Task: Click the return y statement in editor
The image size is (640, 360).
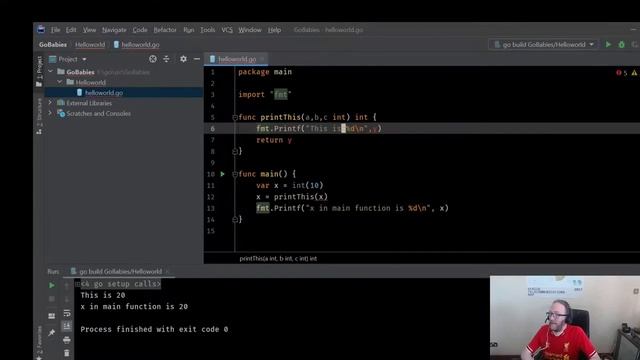Action: (x=274, y=140)
